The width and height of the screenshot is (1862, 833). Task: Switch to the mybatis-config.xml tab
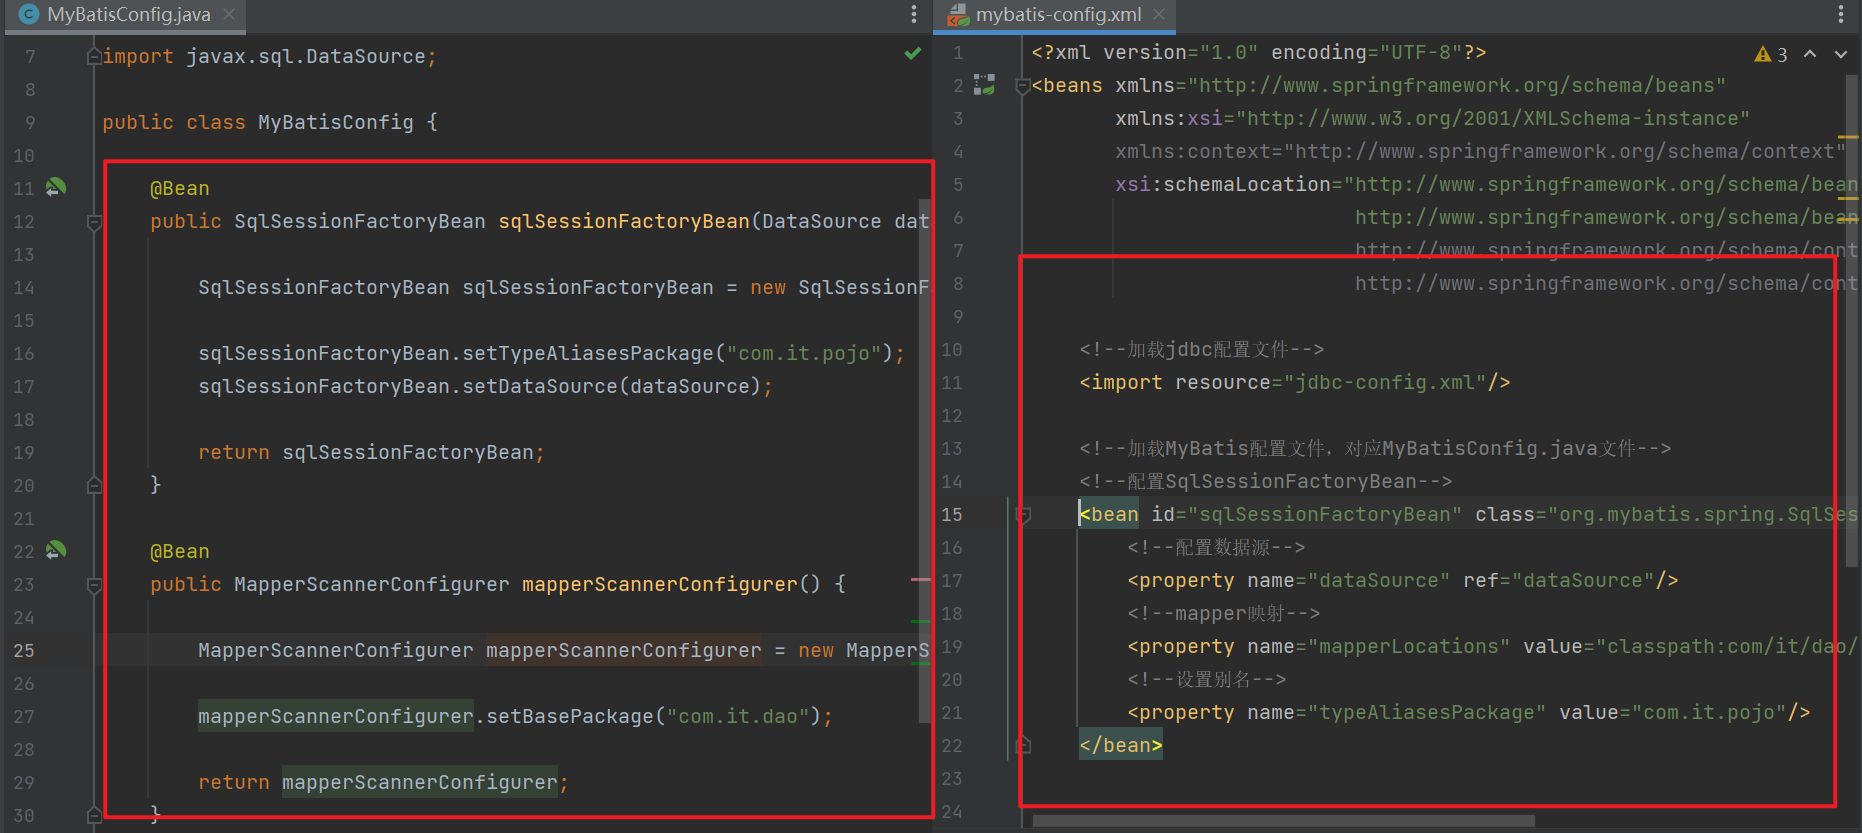pos(1058,15)
